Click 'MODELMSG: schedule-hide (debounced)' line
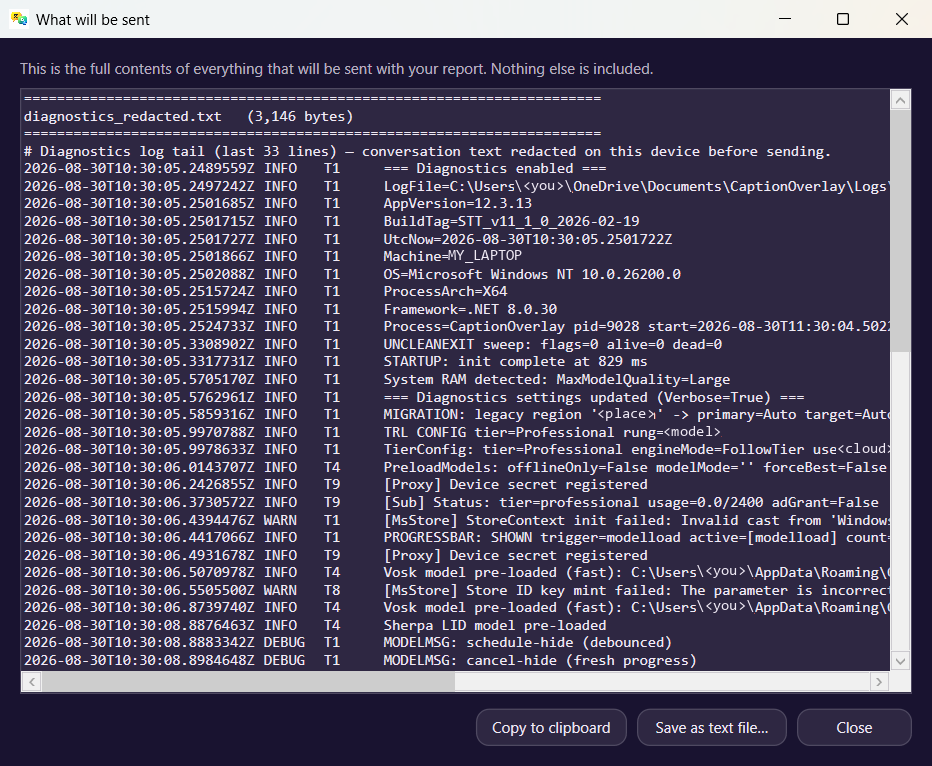Screen dimensions: 932x766 [x=348, y=643]
